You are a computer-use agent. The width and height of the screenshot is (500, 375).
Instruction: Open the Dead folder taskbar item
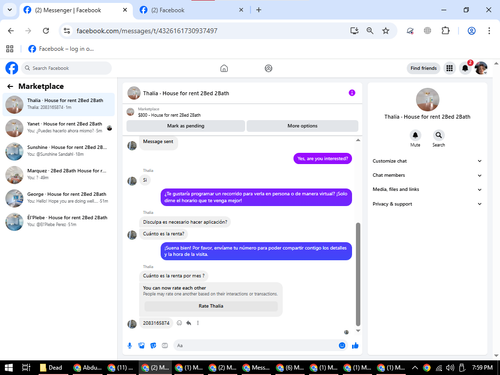coord(52,368)
